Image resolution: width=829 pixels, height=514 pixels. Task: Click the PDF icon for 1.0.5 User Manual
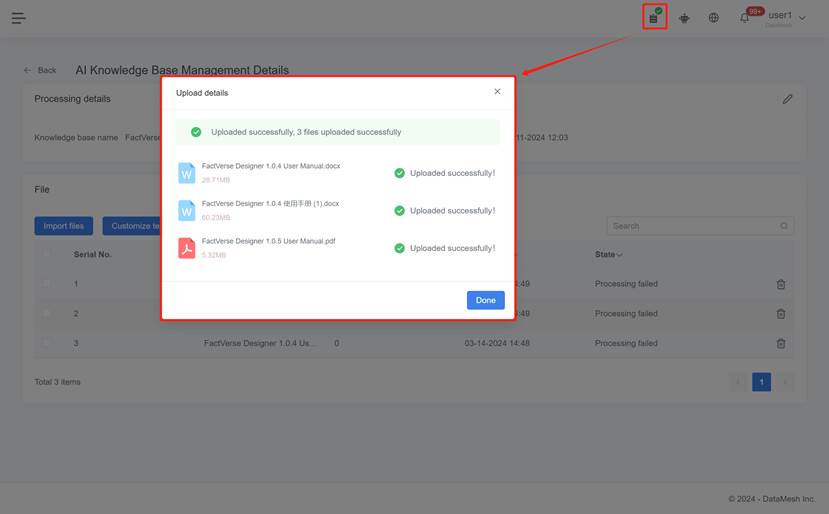(187, 248)
